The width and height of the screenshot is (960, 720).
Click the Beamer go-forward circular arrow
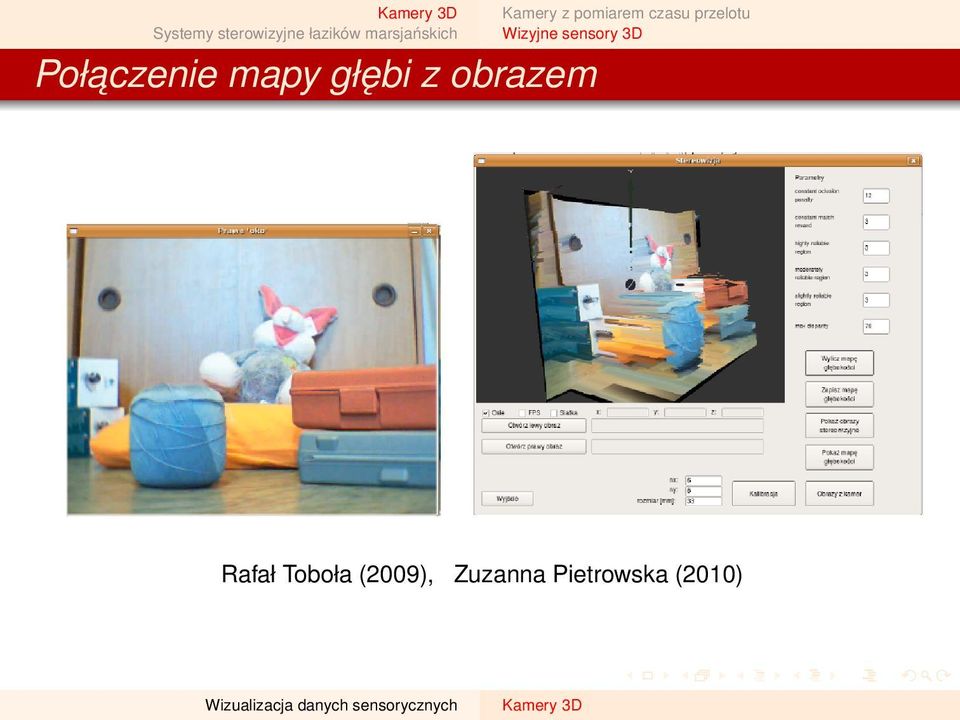click(x=942, y=676)
